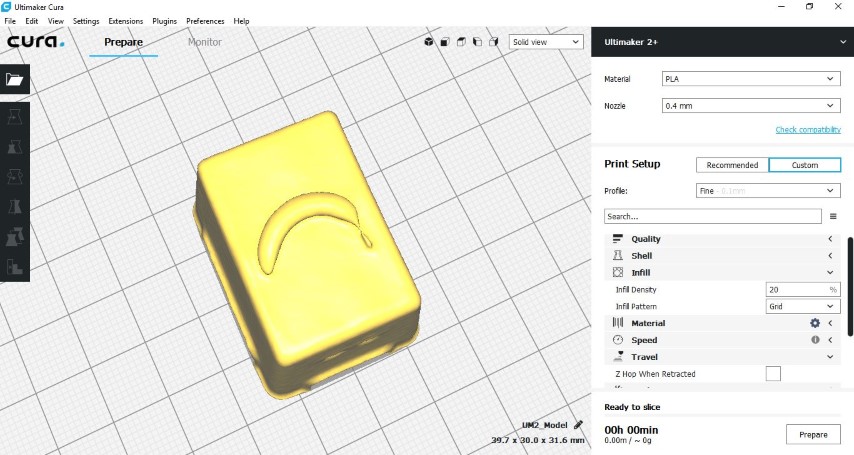The width and height of the screenshot is (854, 455).
Task: Click the UM2_Model job name text
Action: pos(545,425)
